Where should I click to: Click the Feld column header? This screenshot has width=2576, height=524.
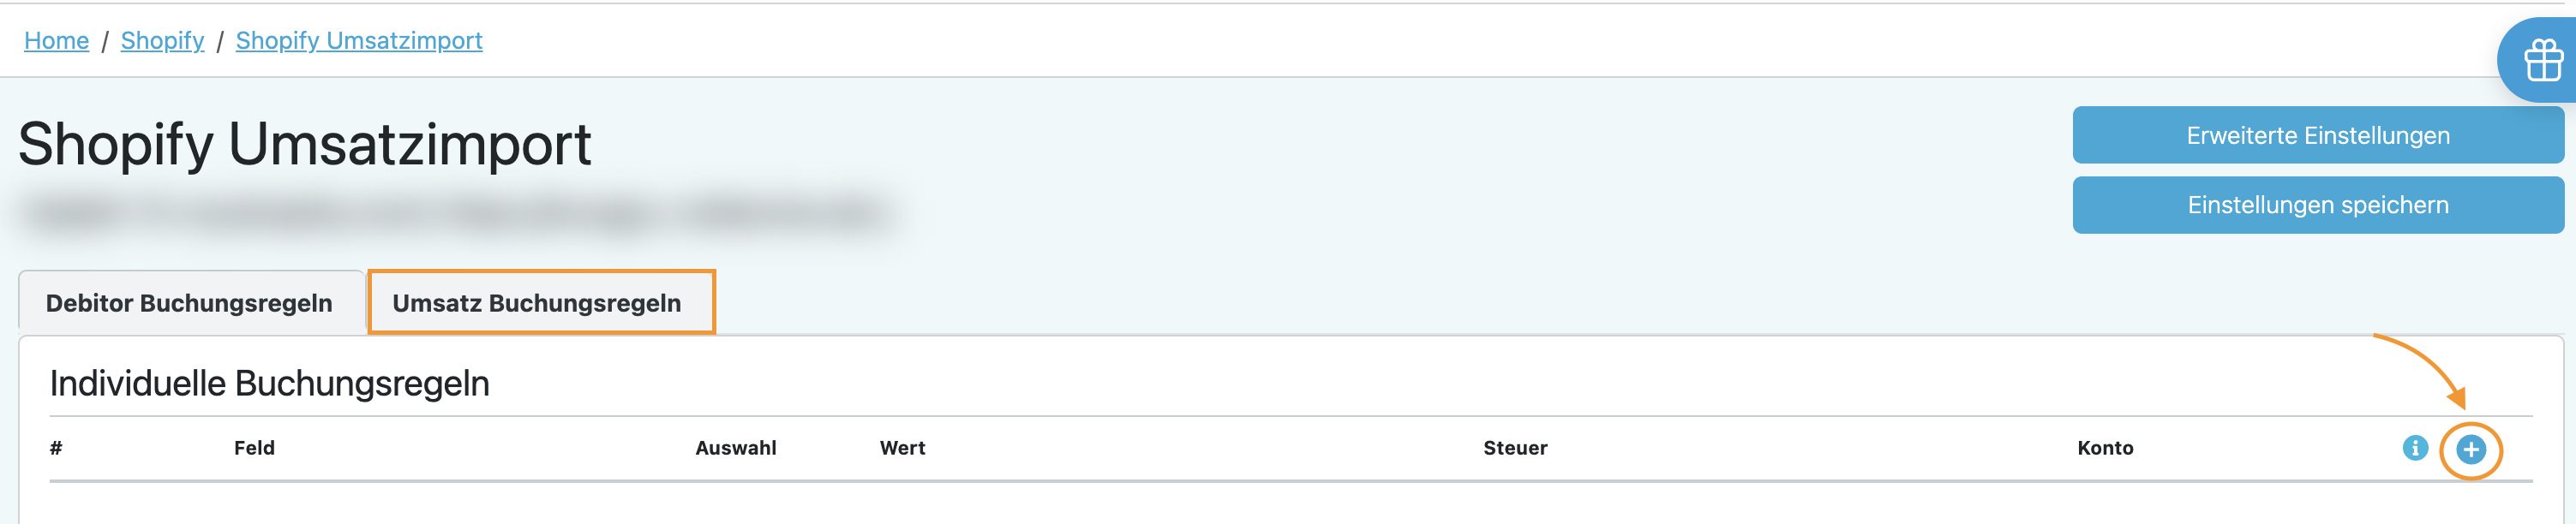click(254, 448)
